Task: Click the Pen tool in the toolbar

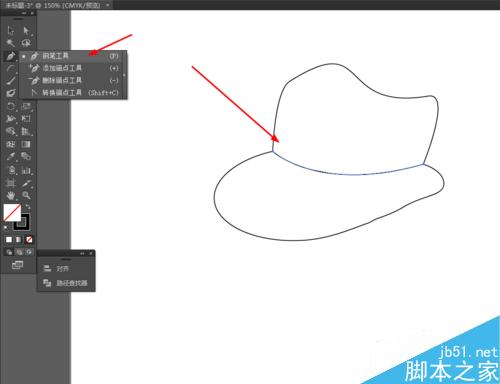Action: pos(11,56)
